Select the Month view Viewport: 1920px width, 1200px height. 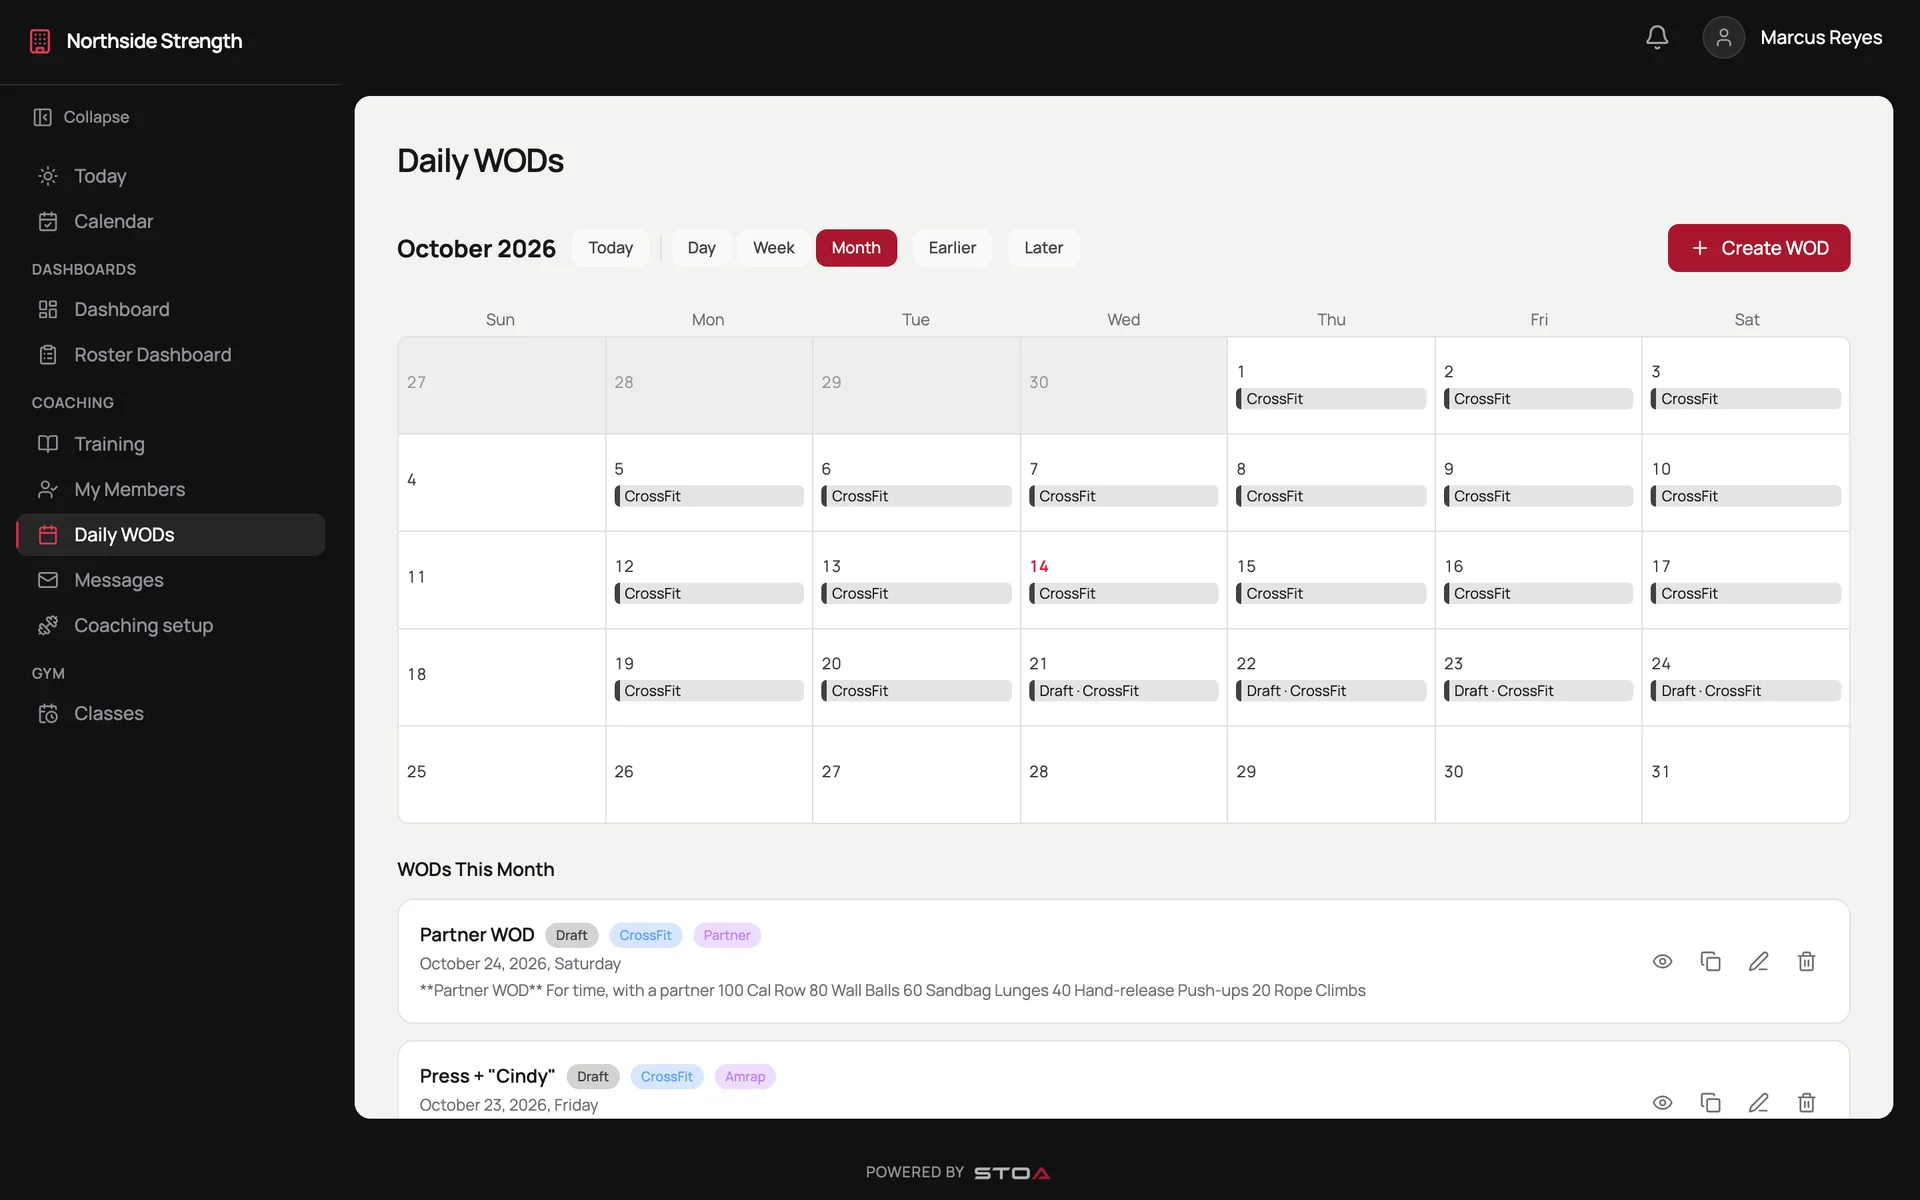pyautogui.click(x=856, y=248)
